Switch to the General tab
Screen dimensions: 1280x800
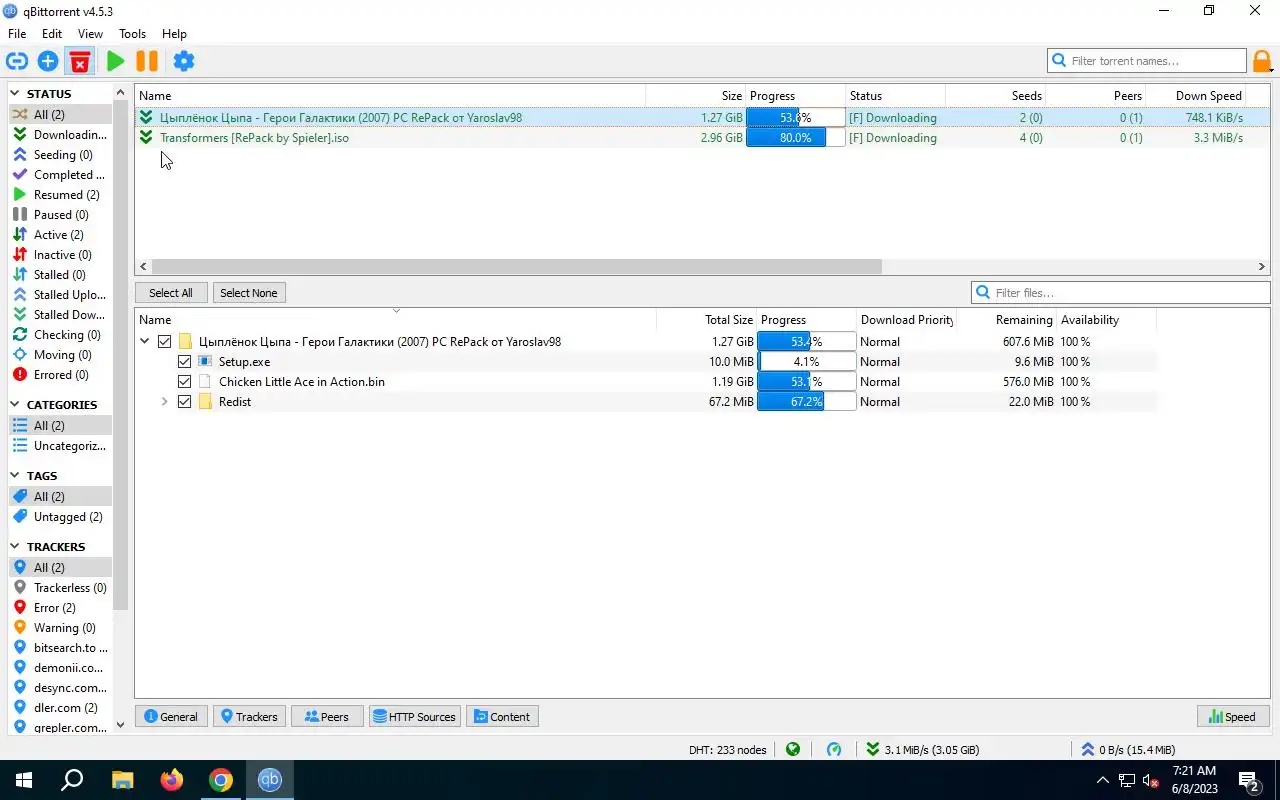(171, 717)
